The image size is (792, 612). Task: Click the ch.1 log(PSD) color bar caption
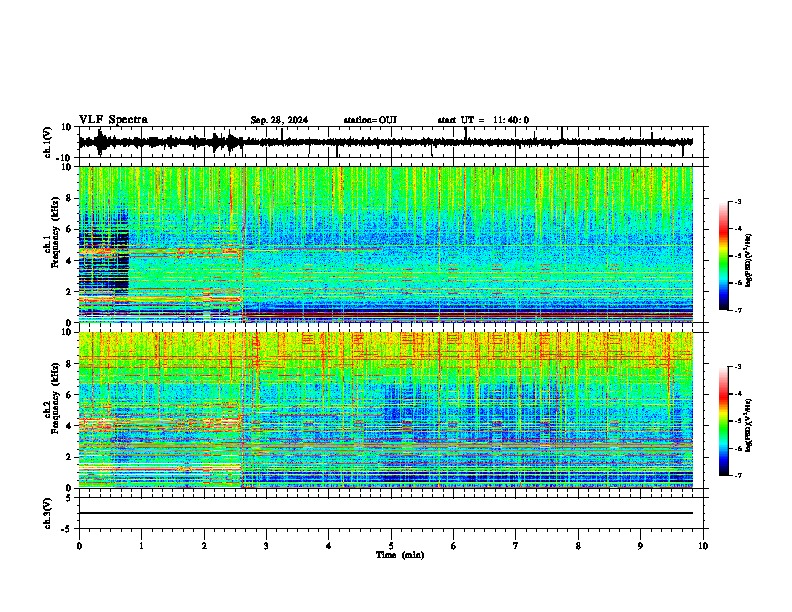coord(749,260)
